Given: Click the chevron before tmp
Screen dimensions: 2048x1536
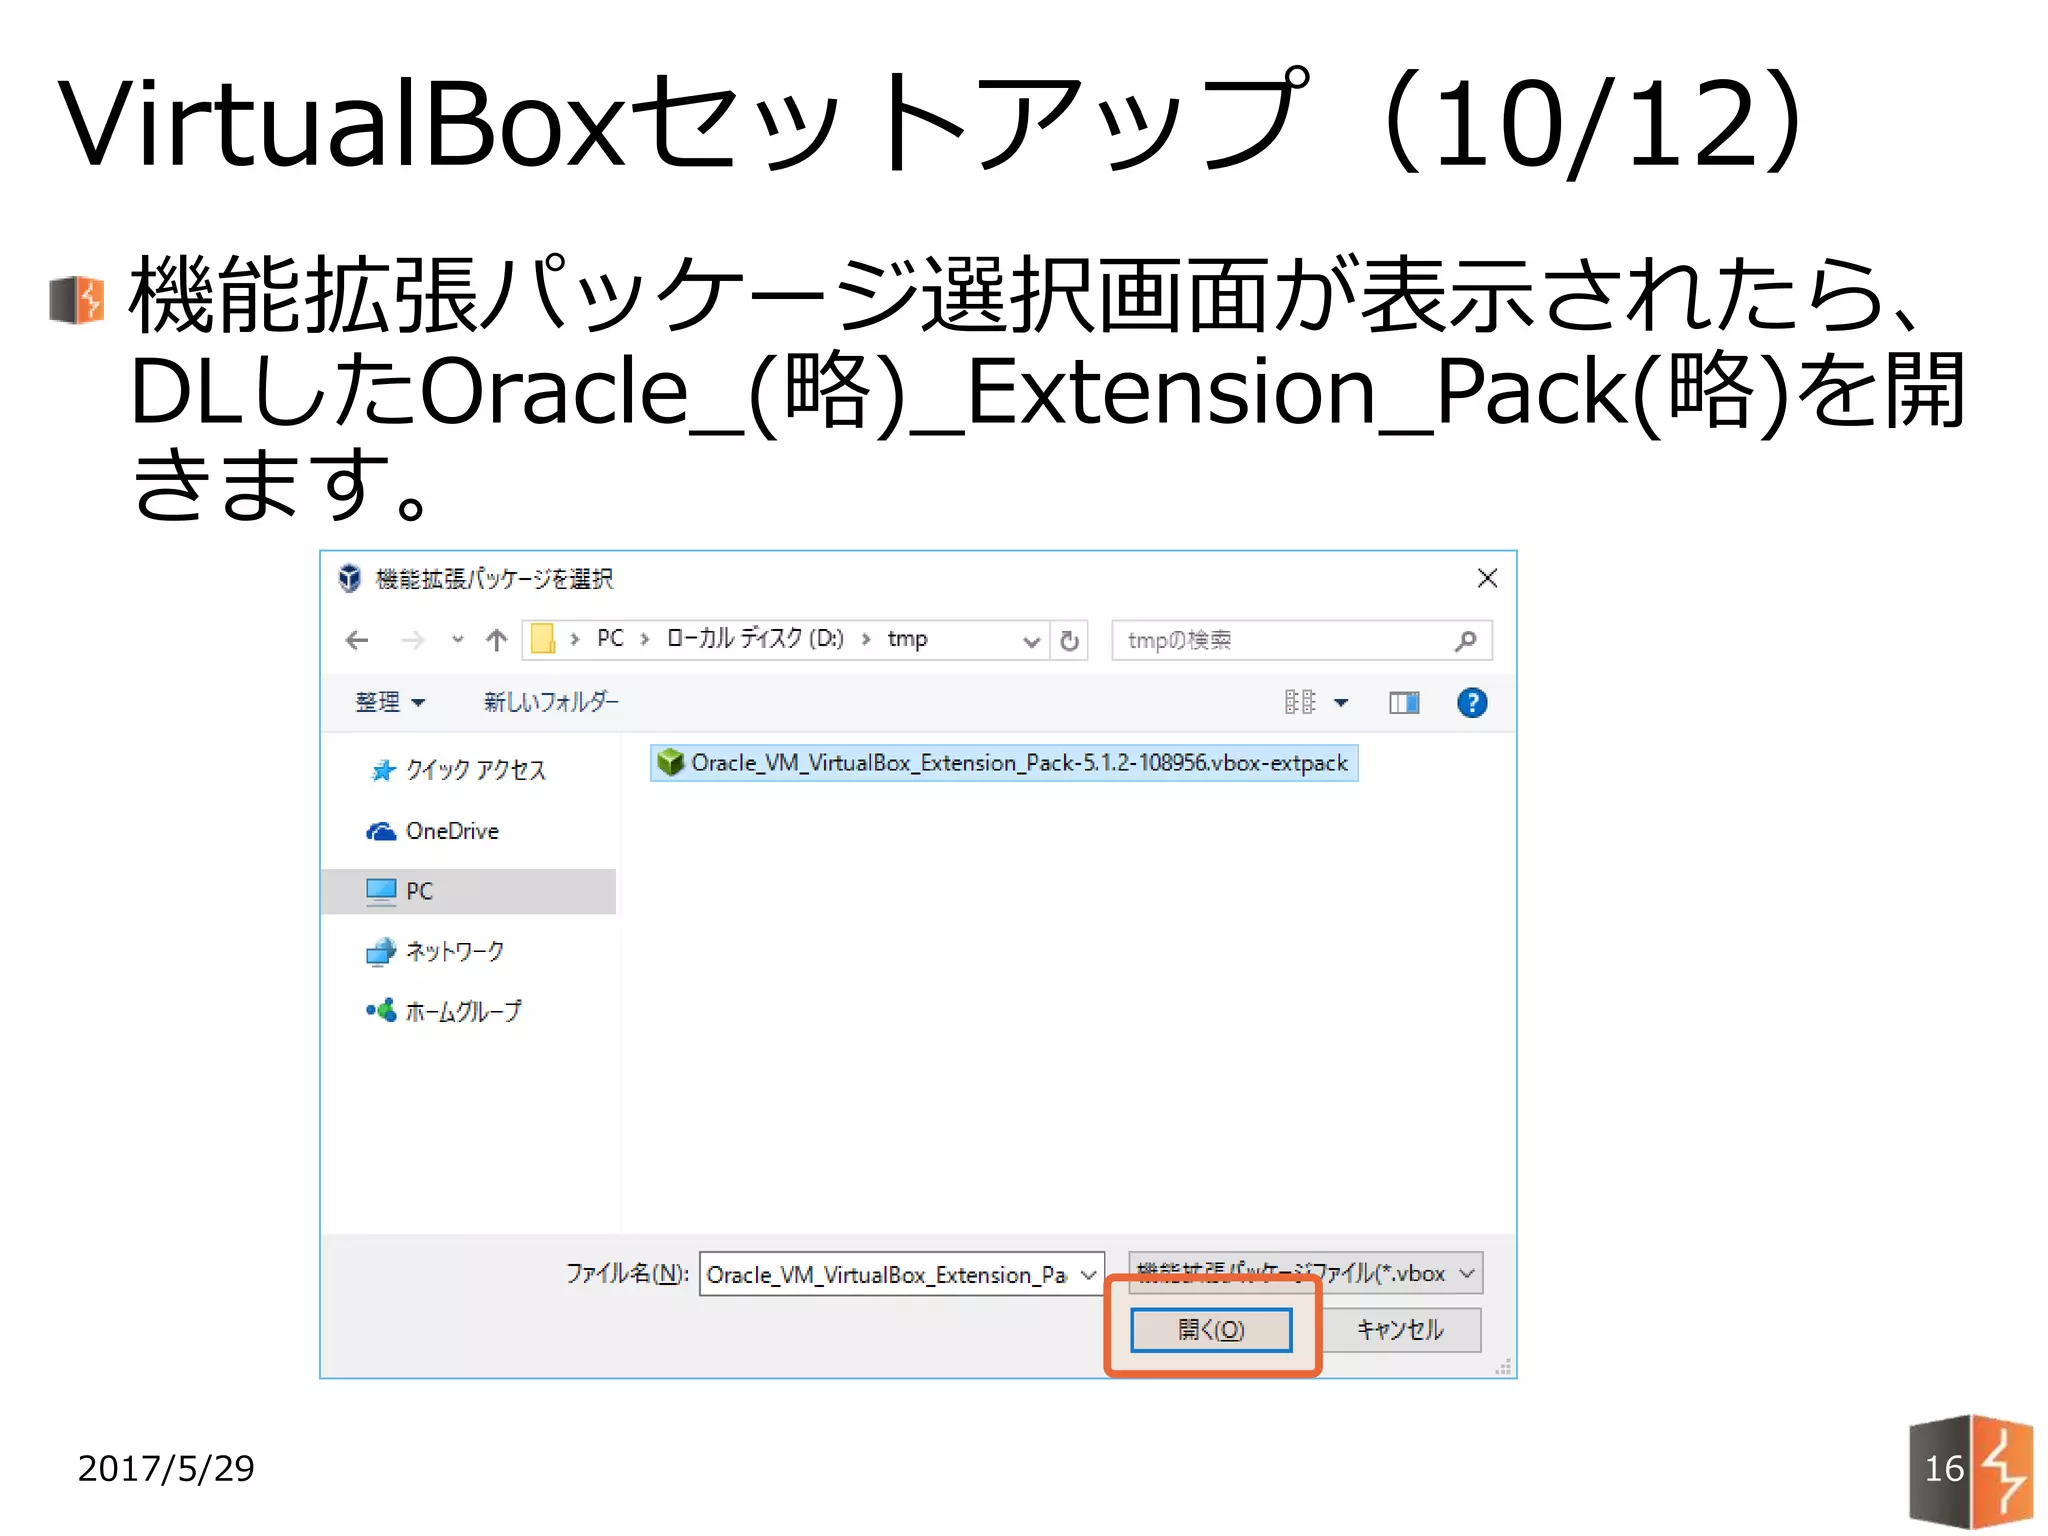Looking at the screenshot, I should [866, 640].
